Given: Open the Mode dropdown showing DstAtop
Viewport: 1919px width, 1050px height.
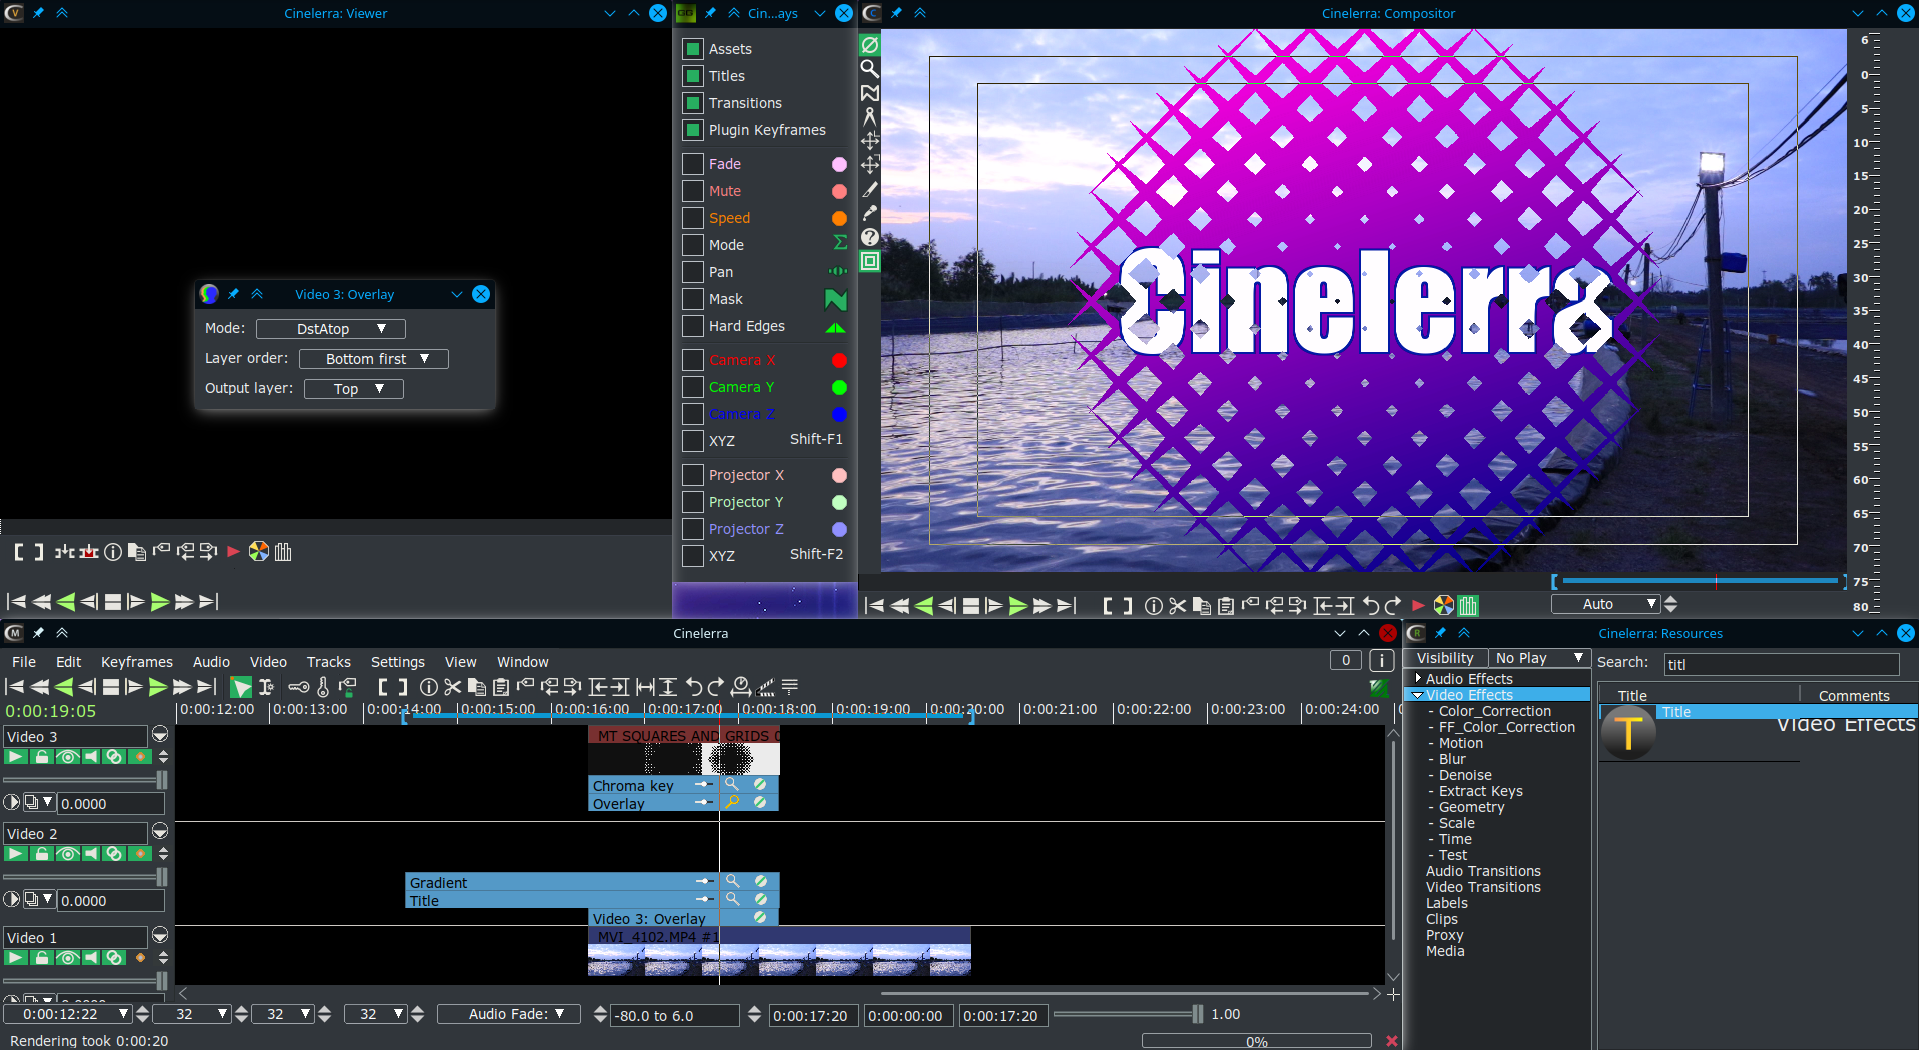Looking at the screenshot, I should 330,329.
